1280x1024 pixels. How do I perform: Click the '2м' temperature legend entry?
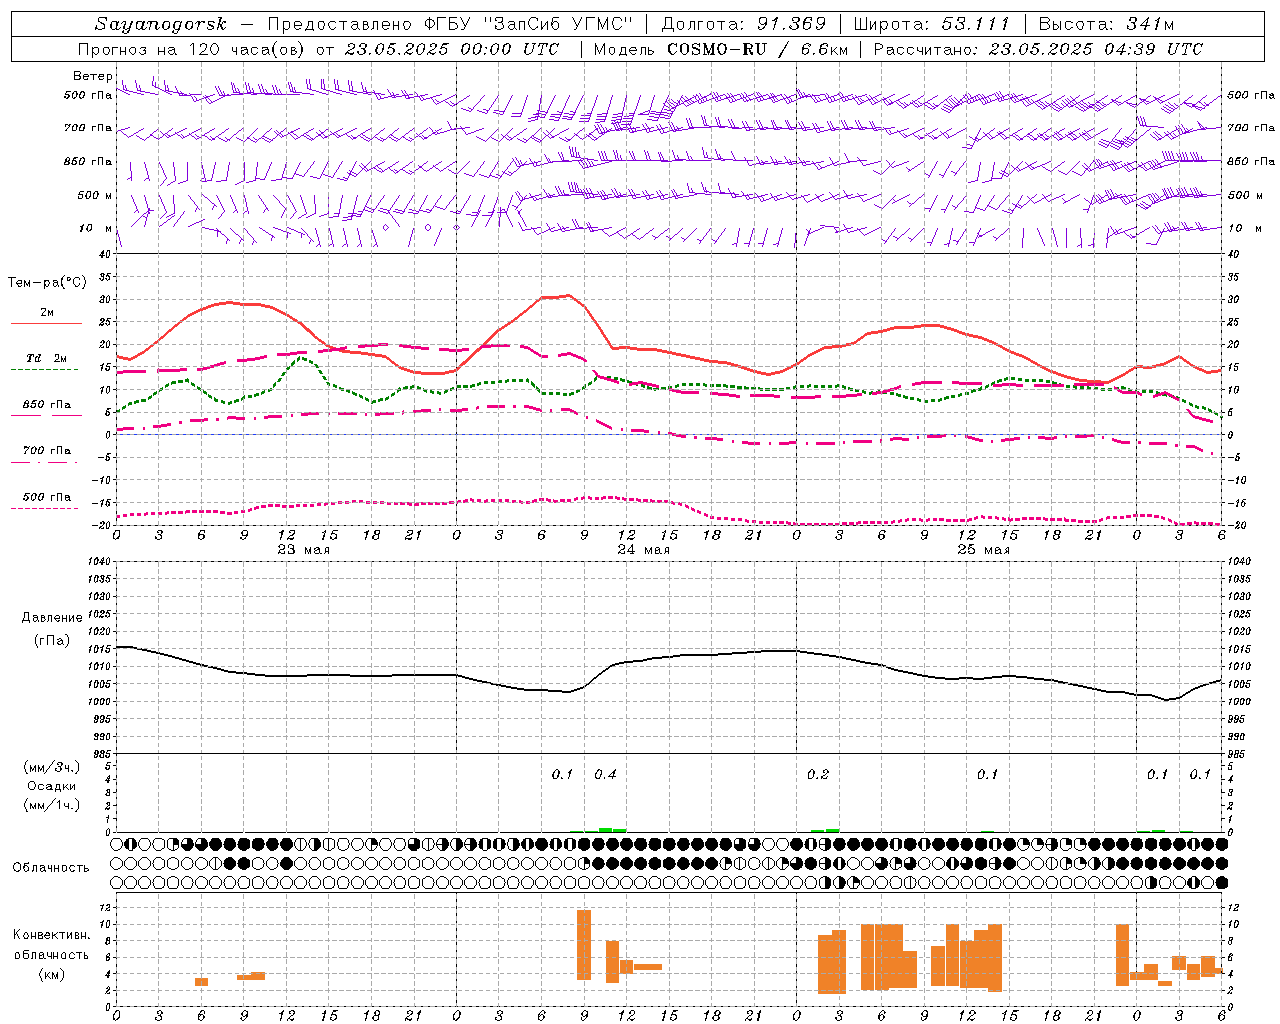(46, 313)
